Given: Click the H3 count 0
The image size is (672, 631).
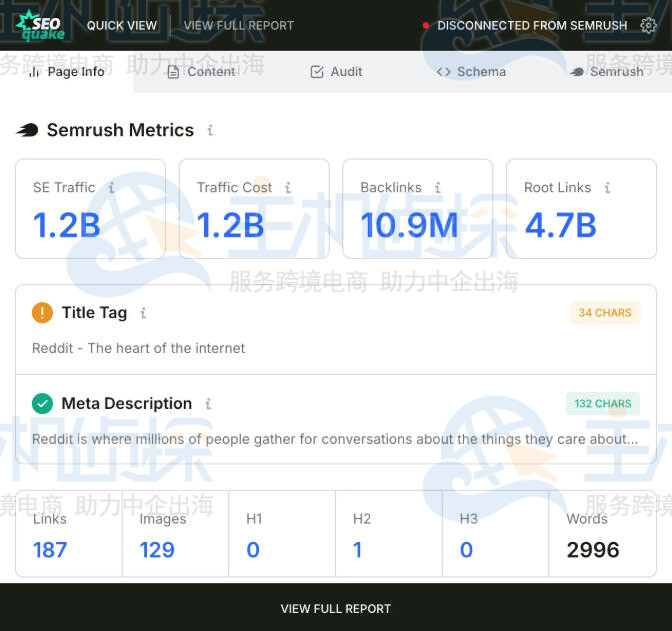Looking at the screenshot, I should [x=466, y=550].
